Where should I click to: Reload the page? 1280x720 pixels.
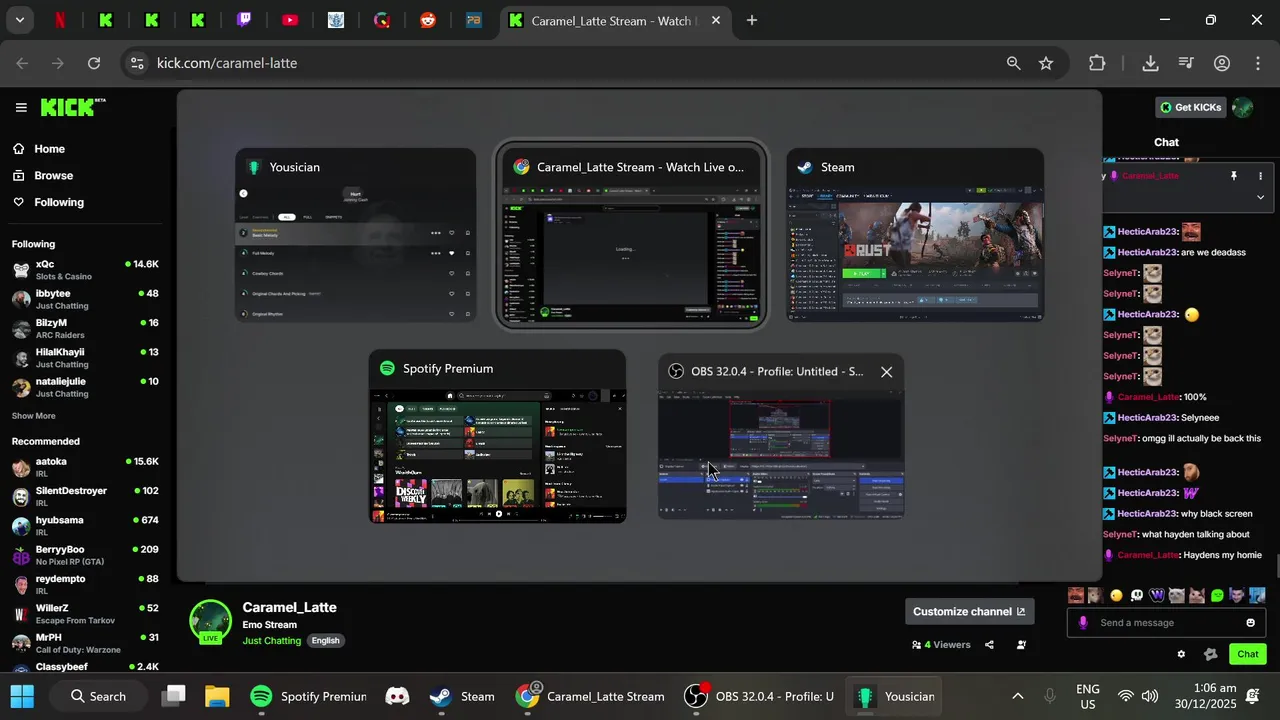point(94,63)
